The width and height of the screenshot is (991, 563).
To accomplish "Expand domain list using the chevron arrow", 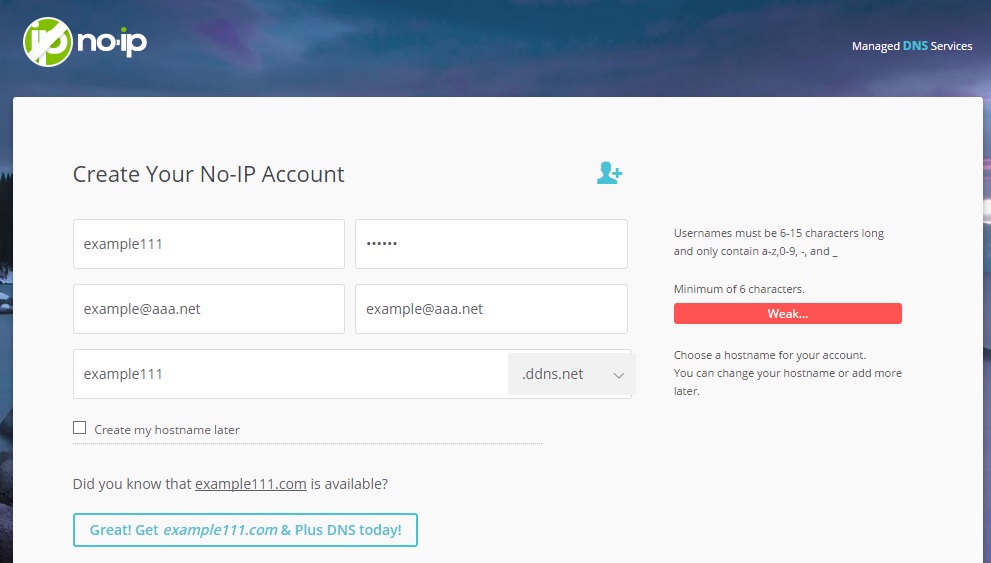I will [x=618, y=375].
